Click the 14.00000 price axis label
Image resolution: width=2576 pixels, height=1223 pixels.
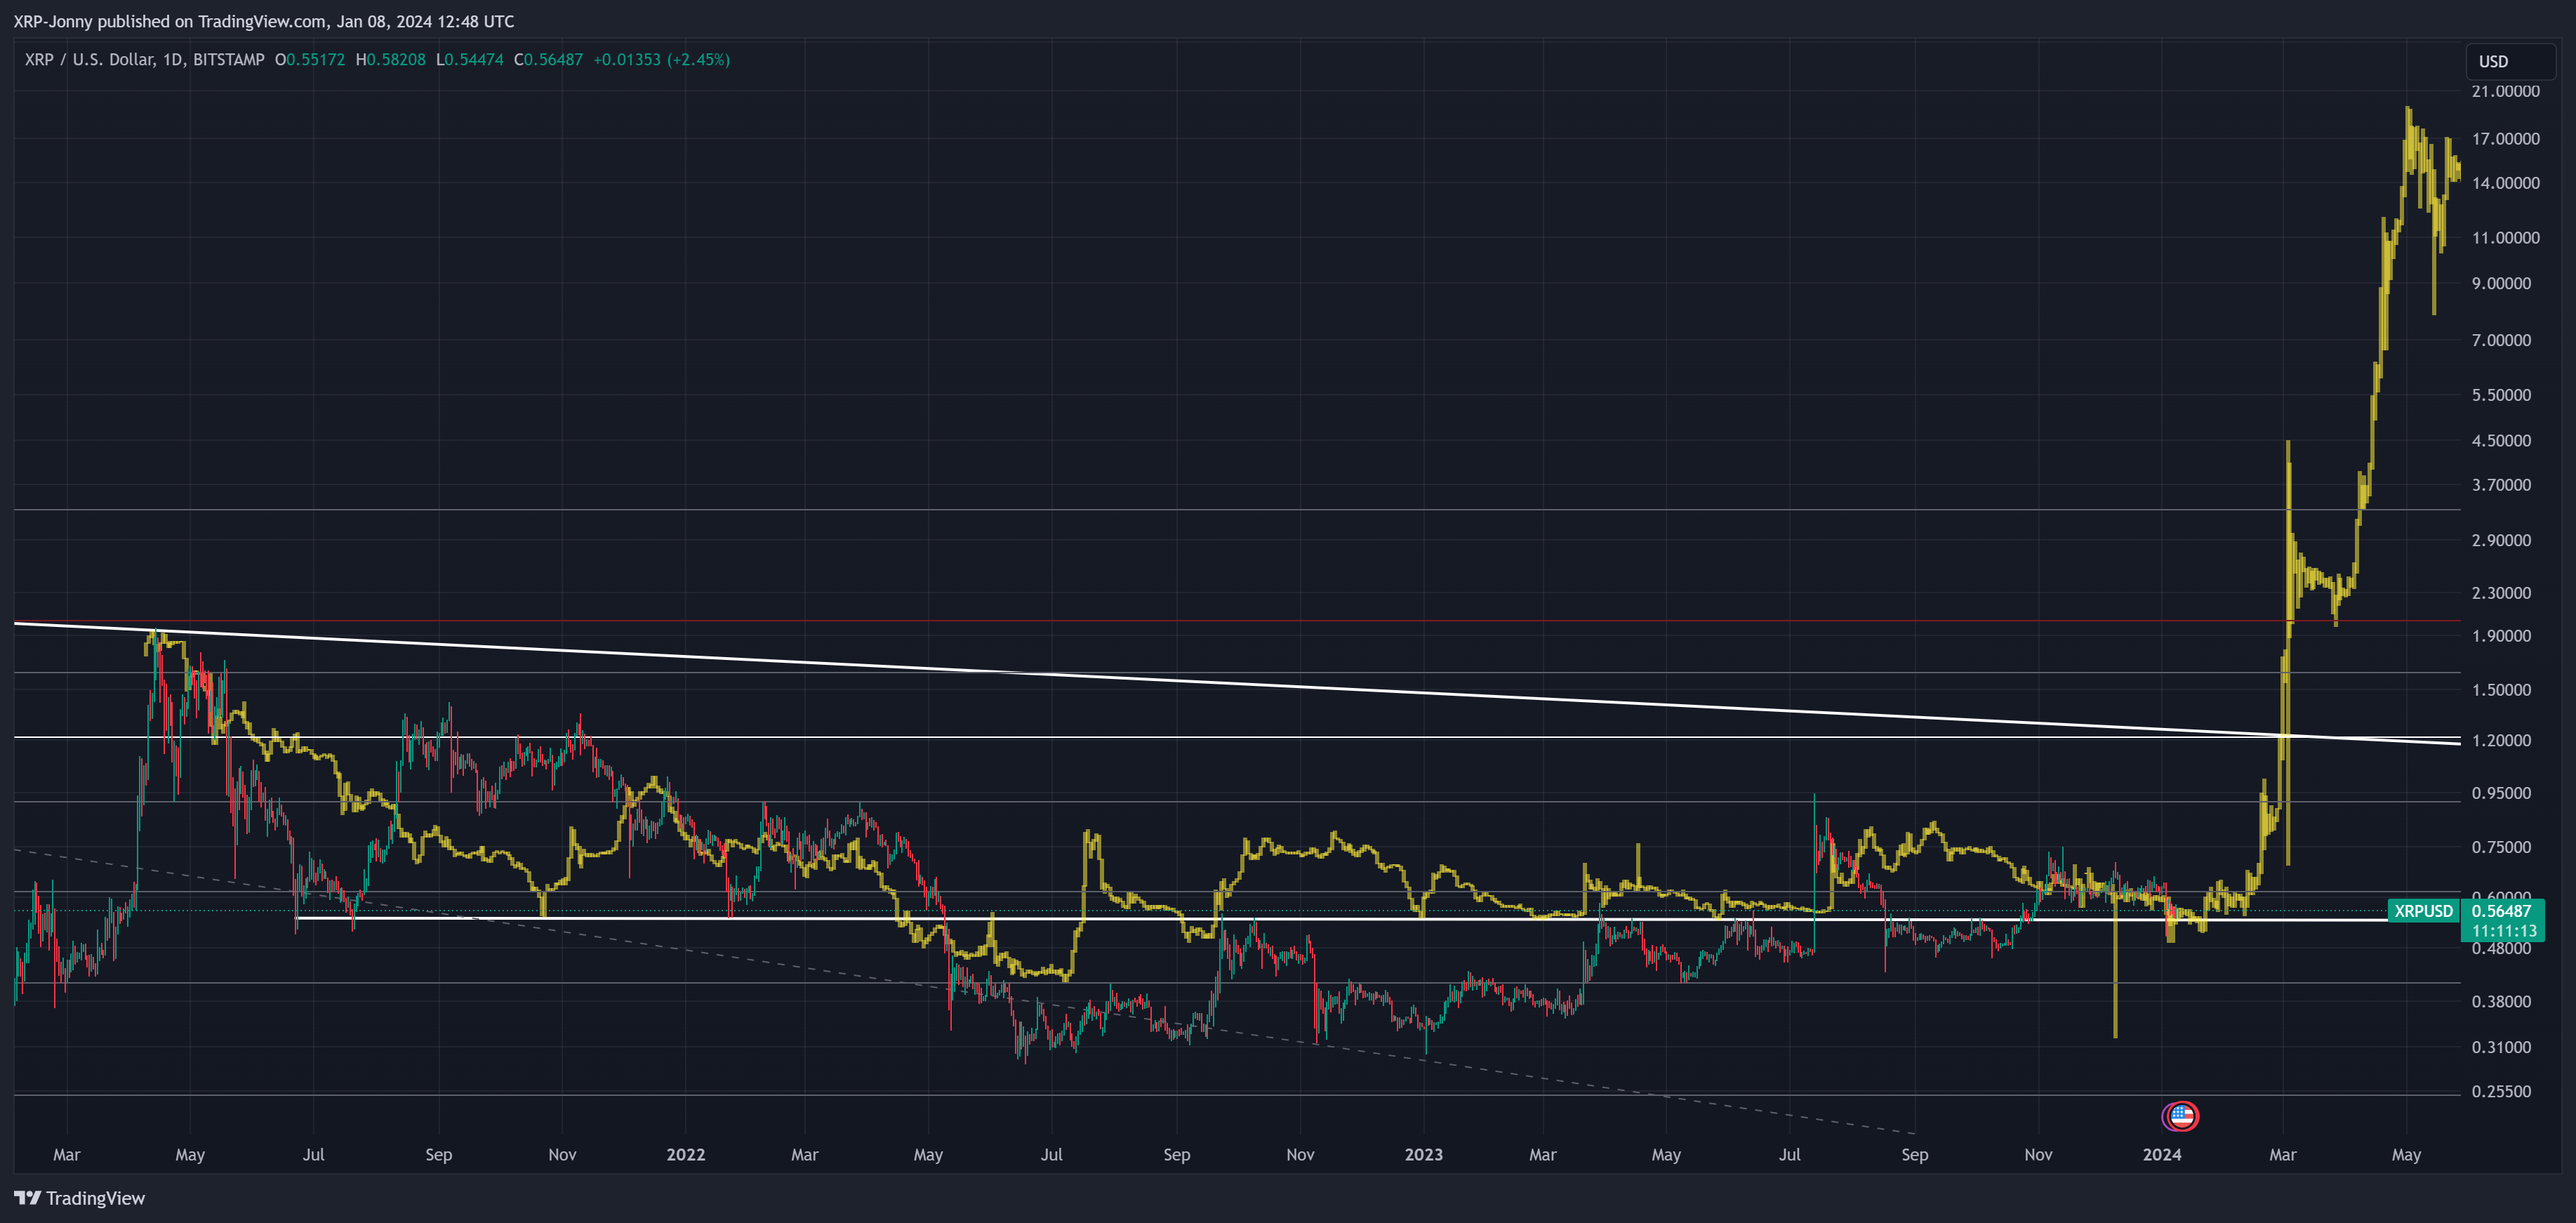[x=2505, y=183]
